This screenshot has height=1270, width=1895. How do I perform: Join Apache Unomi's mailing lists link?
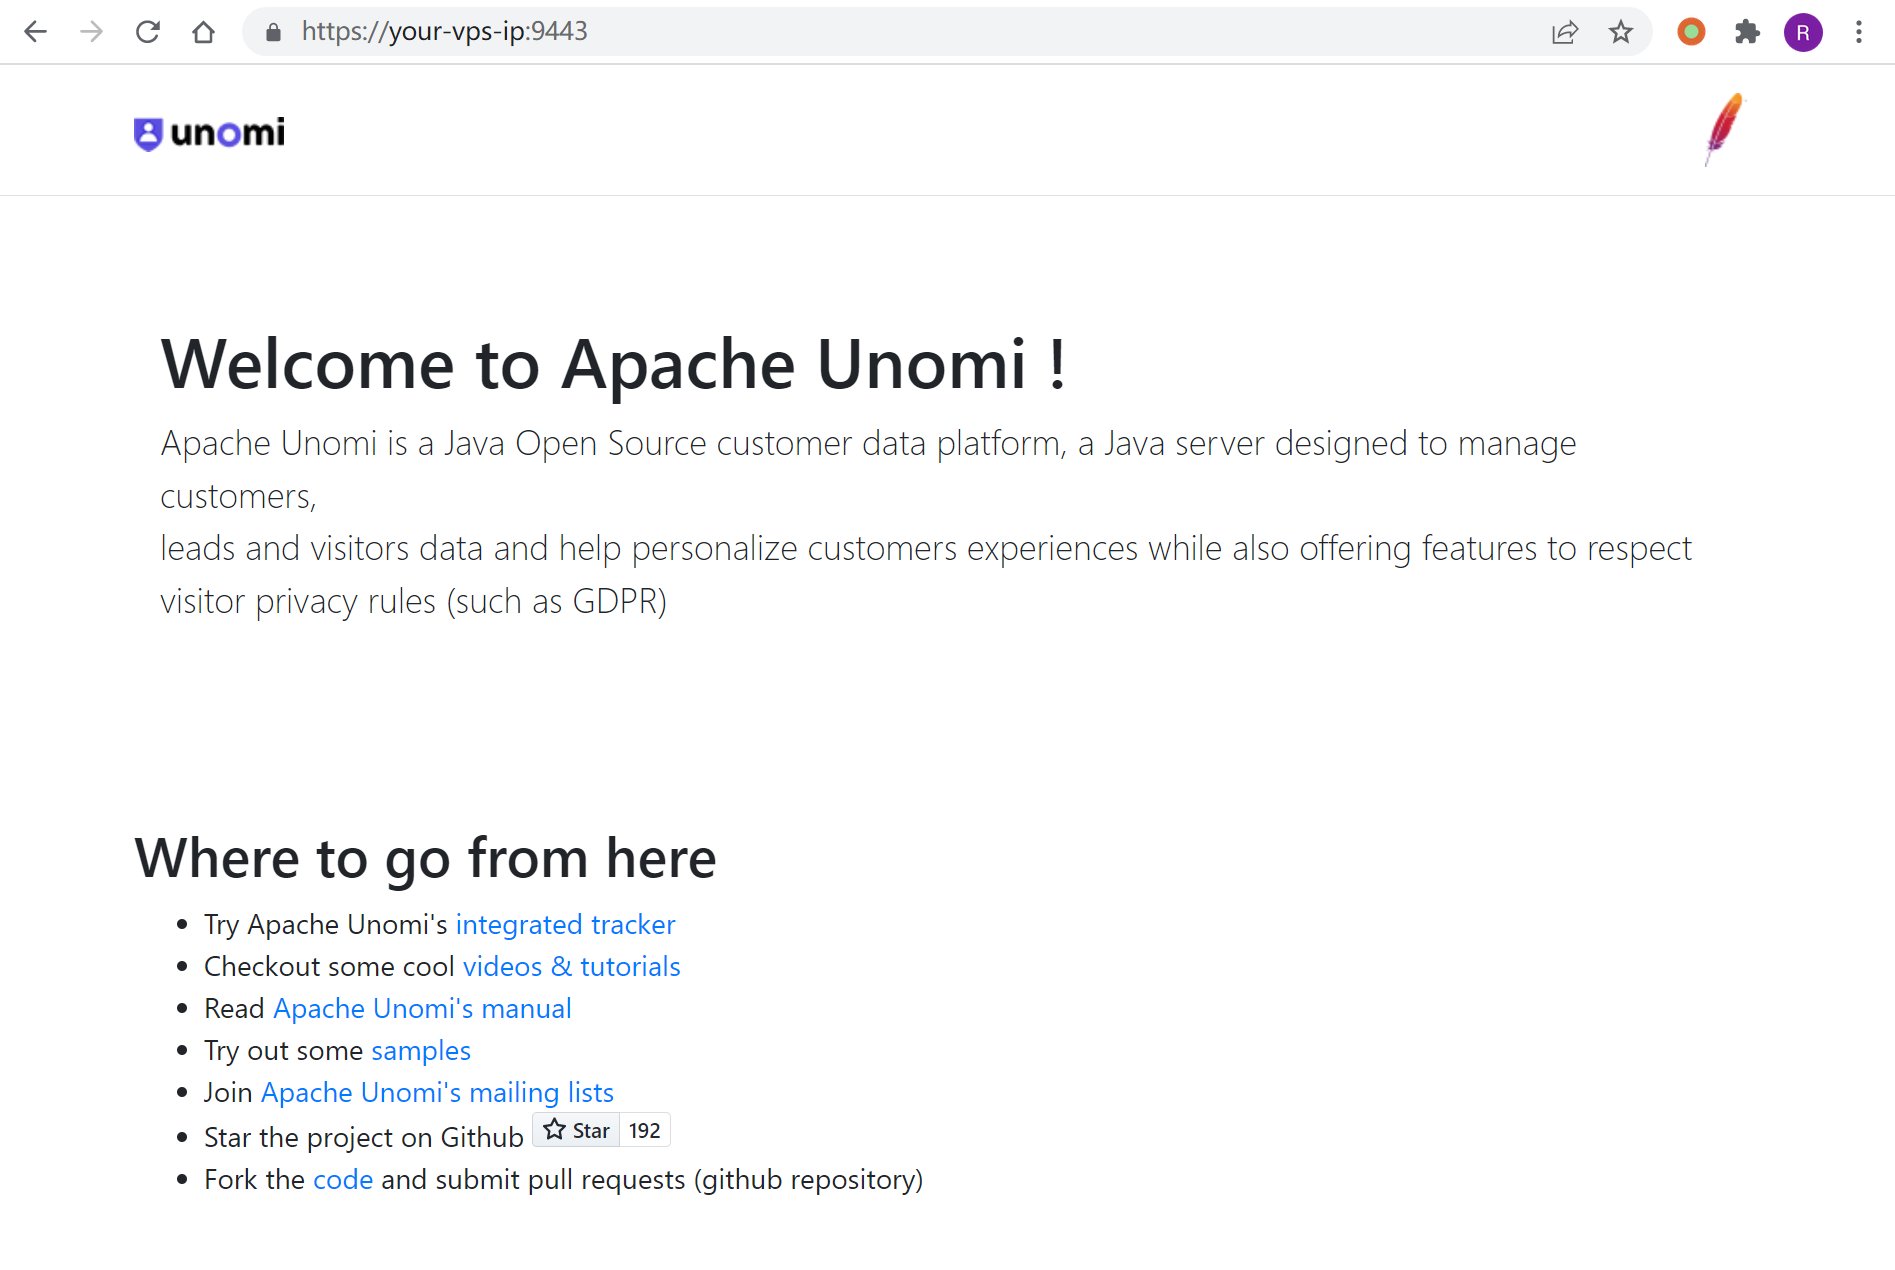[x=437, y=1092]
